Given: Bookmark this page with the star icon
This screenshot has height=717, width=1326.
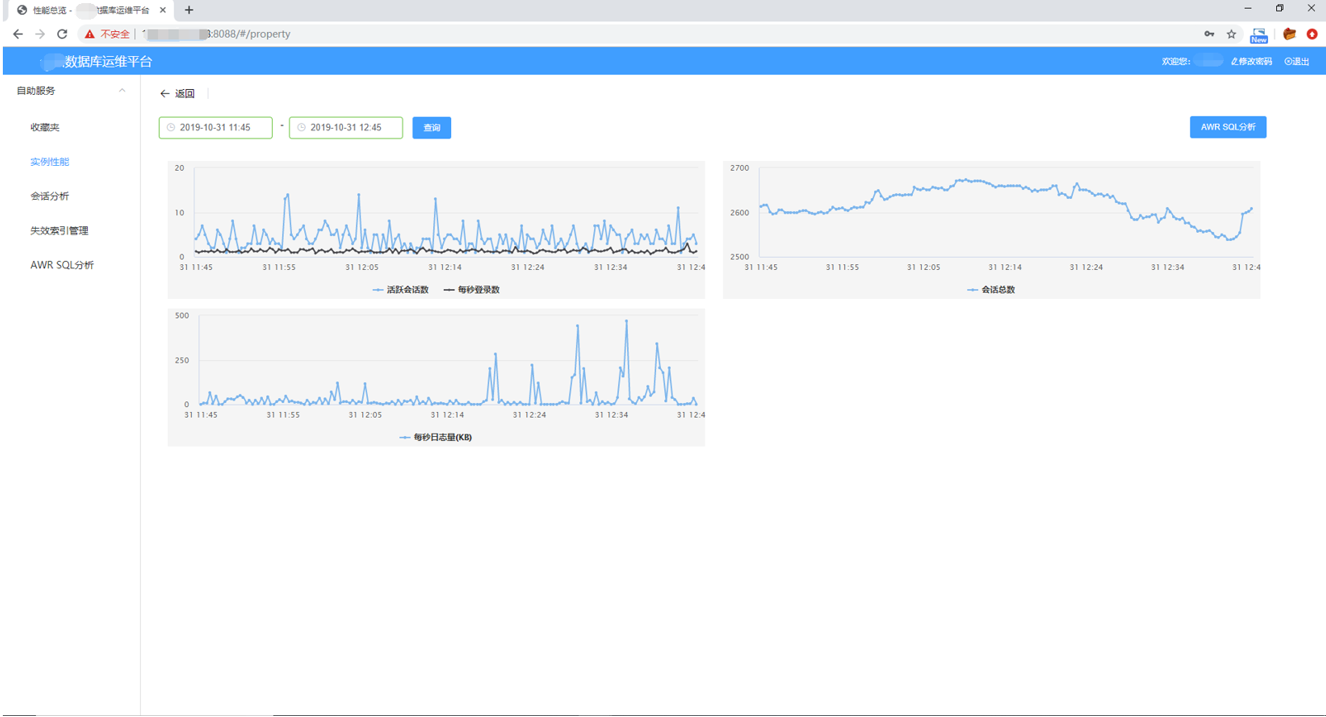Looking at the screenshot, I should 1231,34.
